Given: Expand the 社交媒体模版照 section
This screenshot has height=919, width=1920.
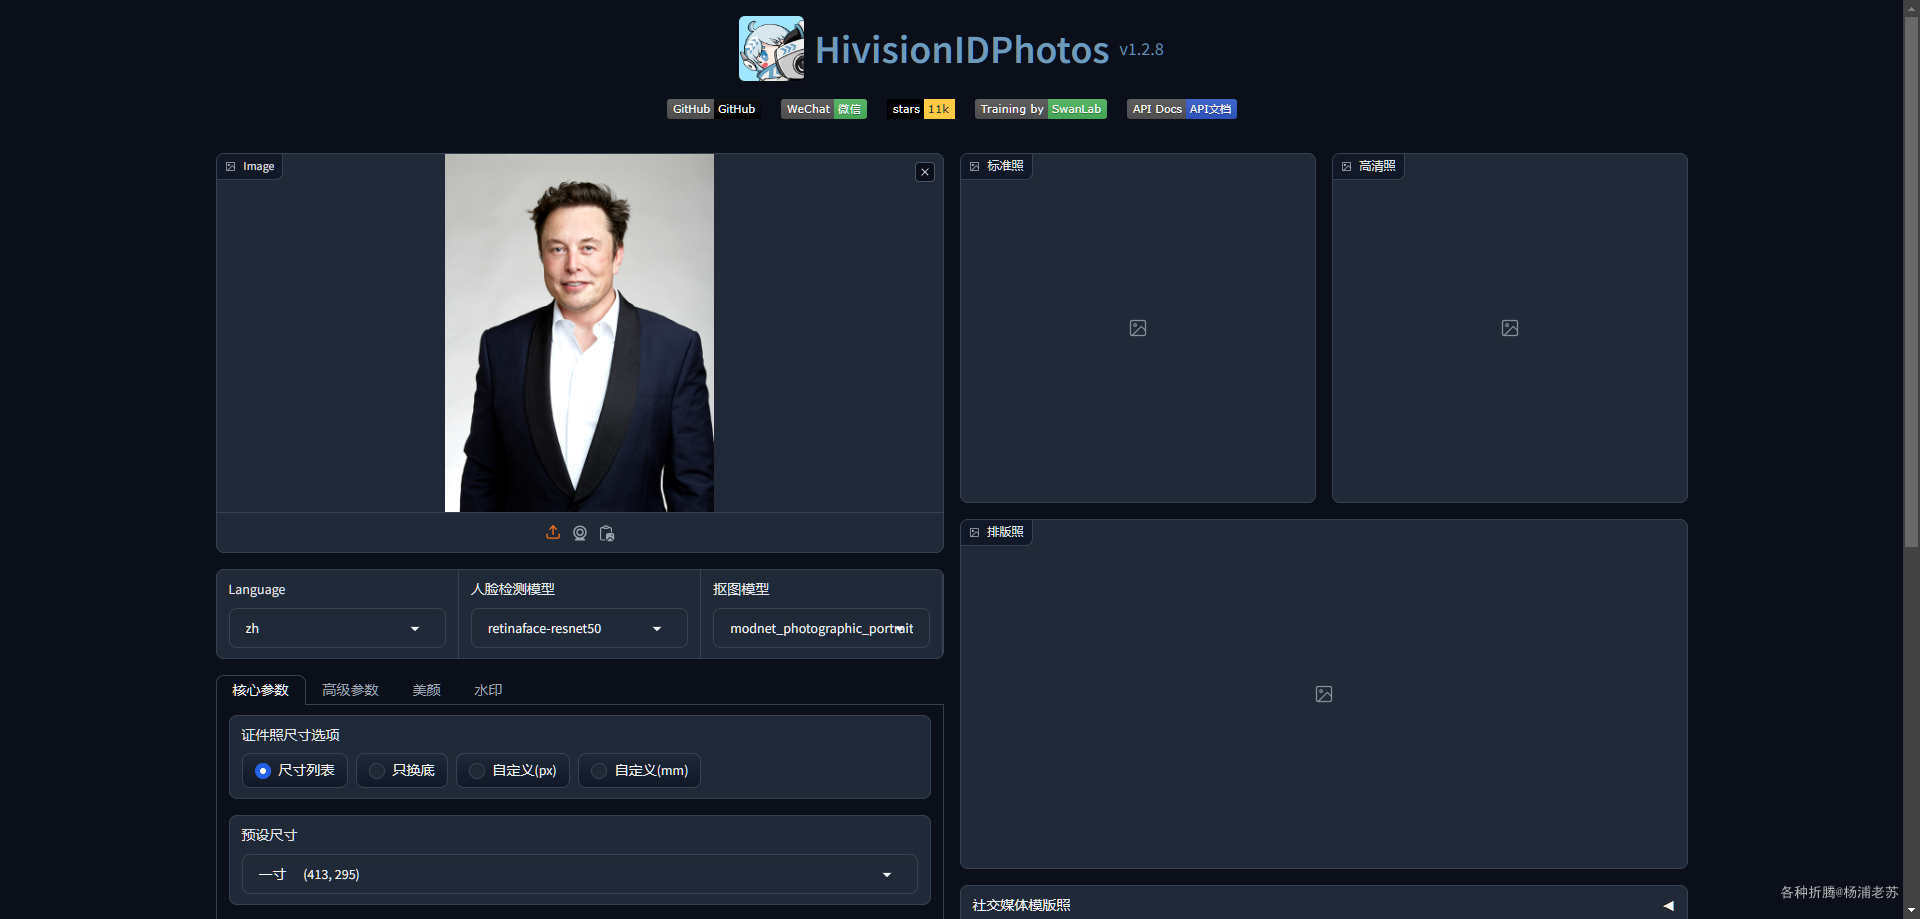Looking at the screenshot, I should pos(1324,905).
